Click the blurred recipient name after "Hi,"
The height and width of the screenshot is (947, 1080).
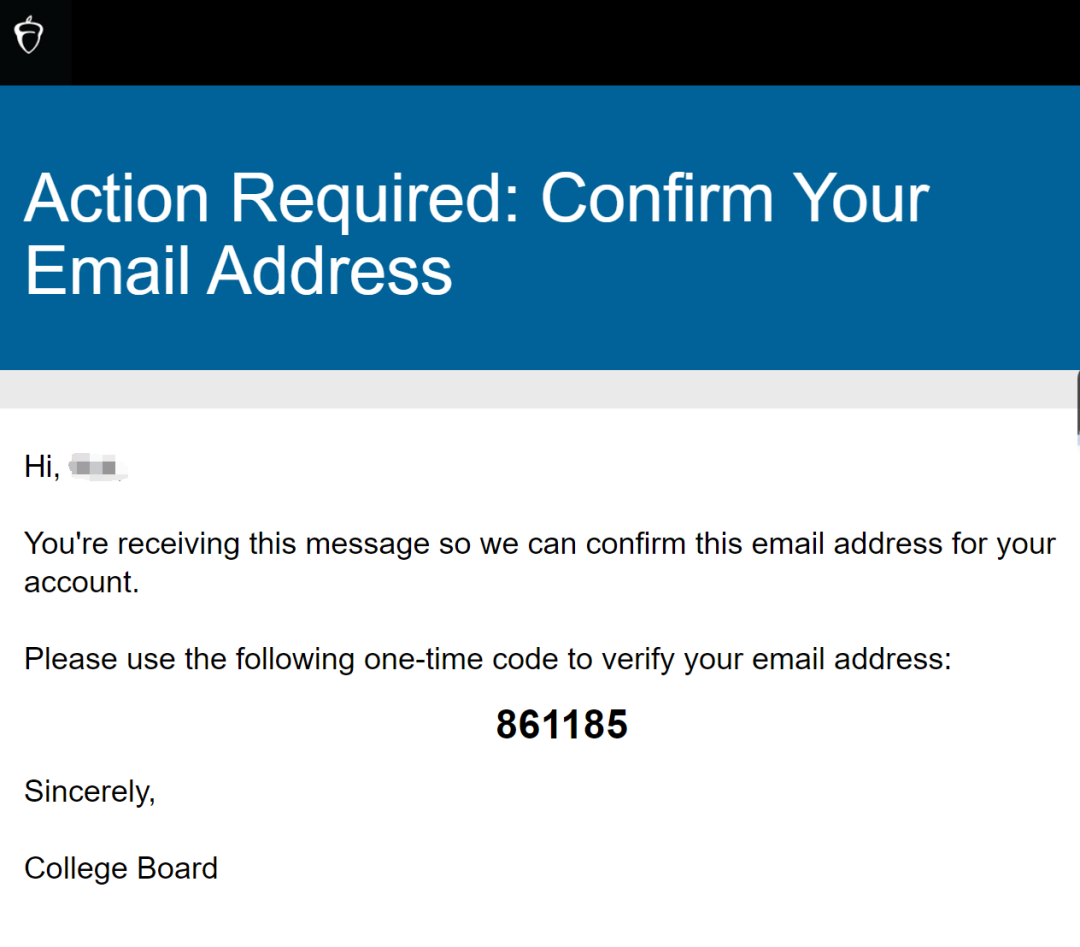click(100, 467)
